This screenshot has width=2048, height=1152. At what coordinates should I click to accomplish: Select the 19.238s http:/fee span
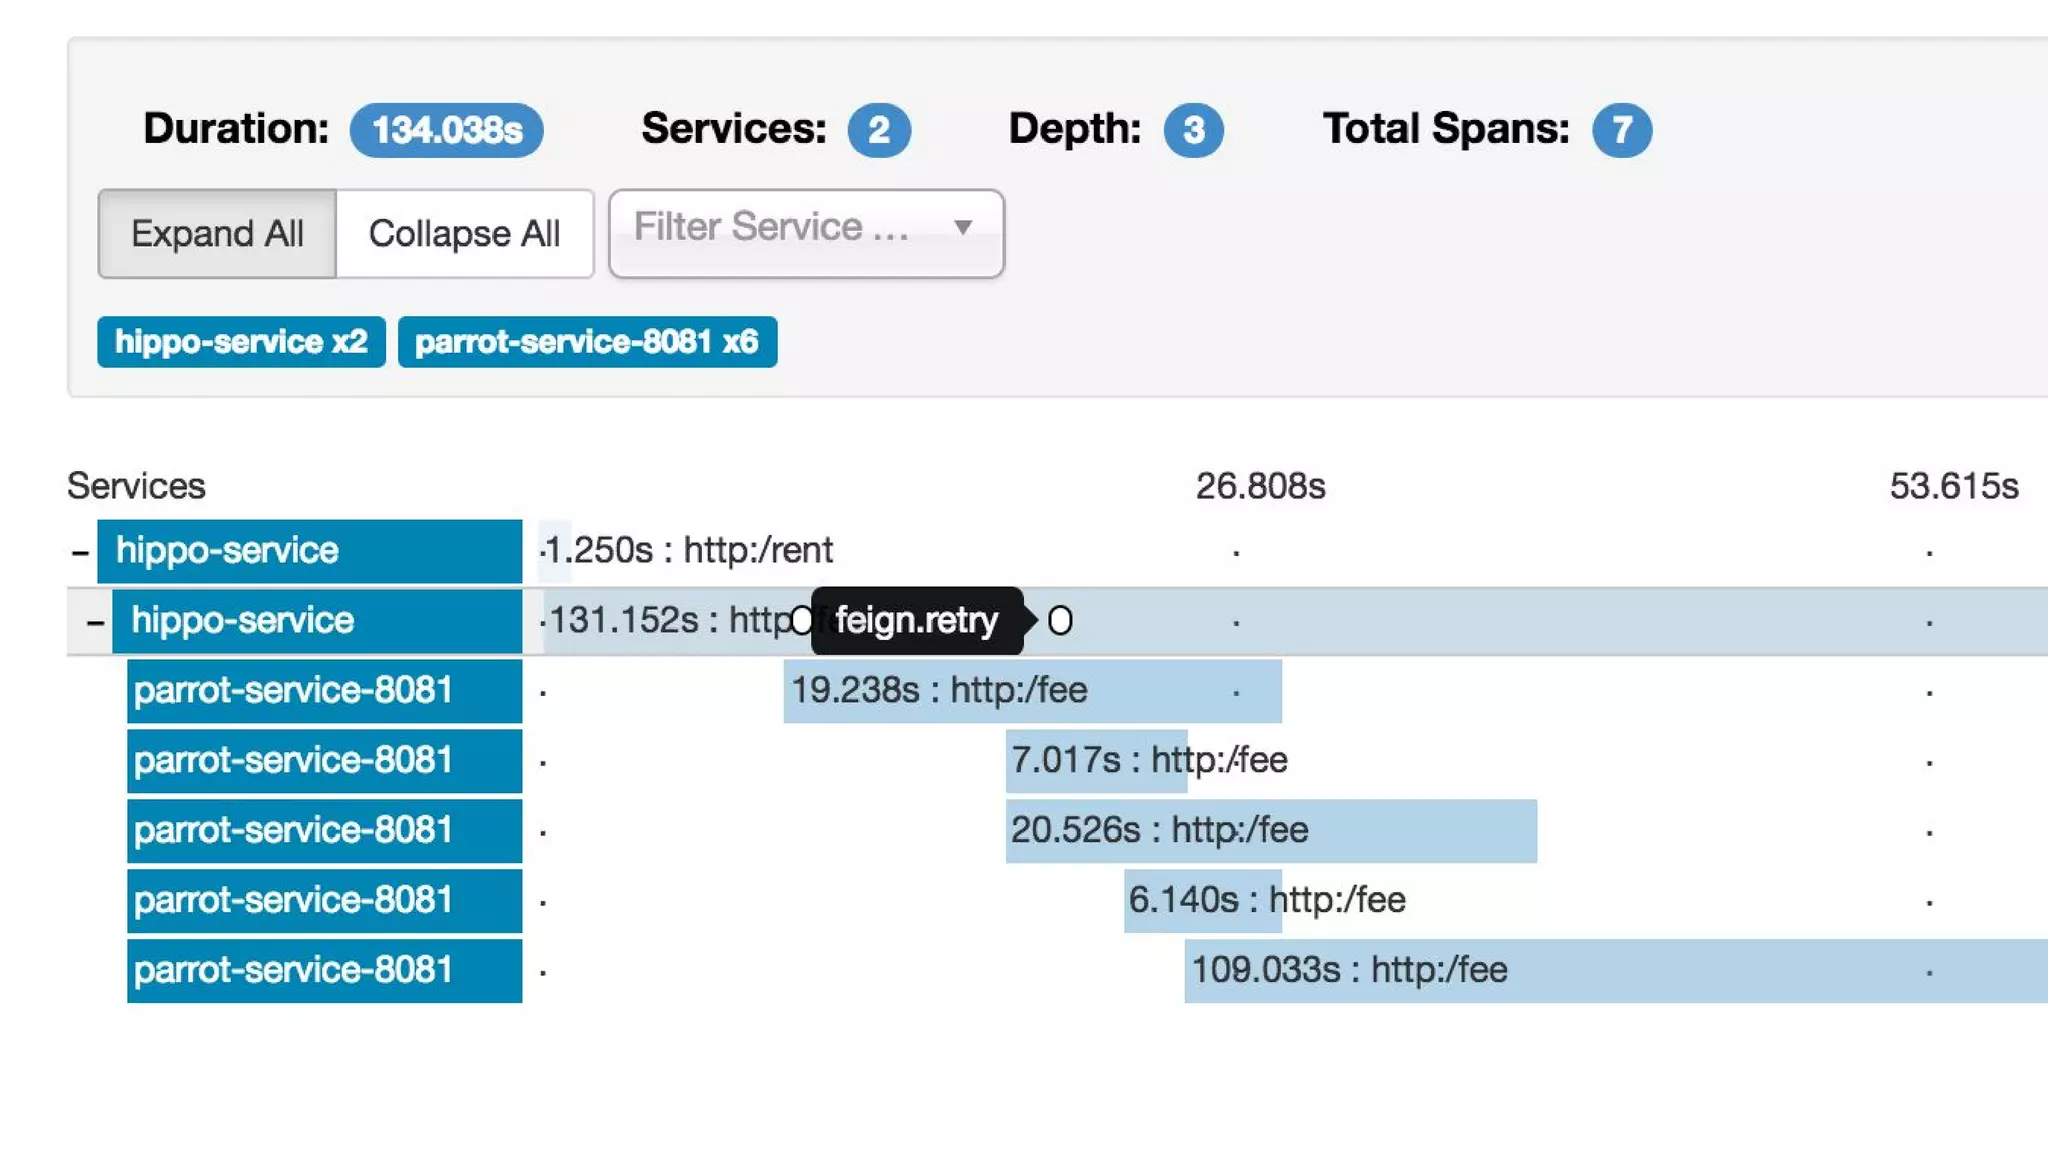1032,691
